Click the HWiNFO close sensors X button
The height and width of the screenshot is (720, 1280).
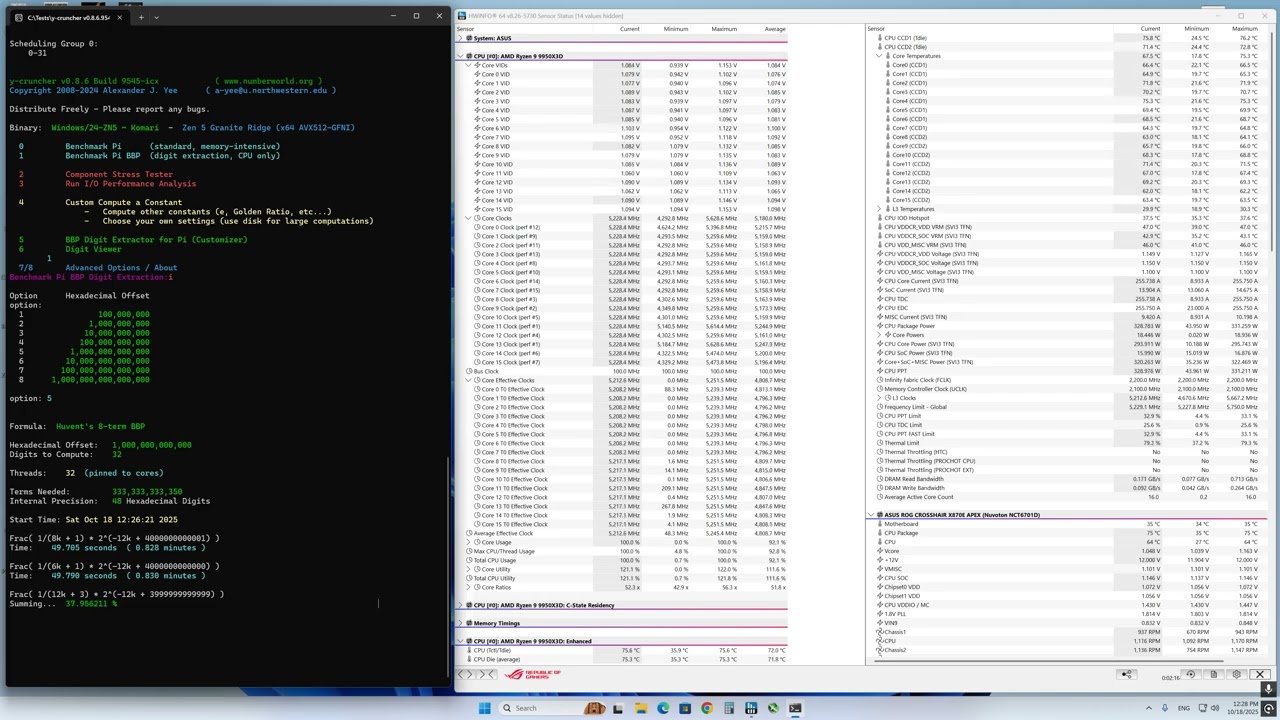point(1260,674)
